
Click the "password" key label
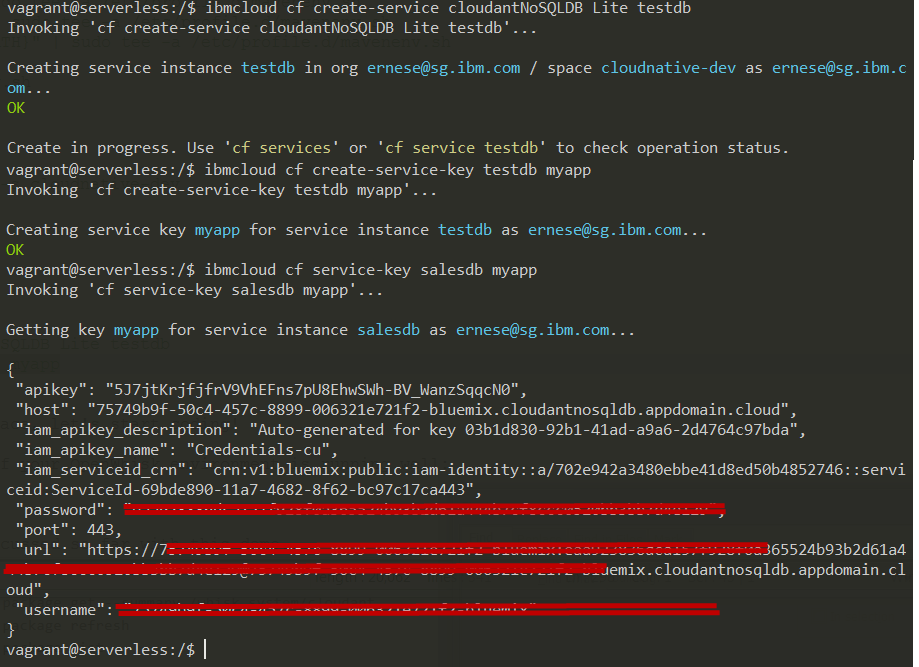[64, 510]
